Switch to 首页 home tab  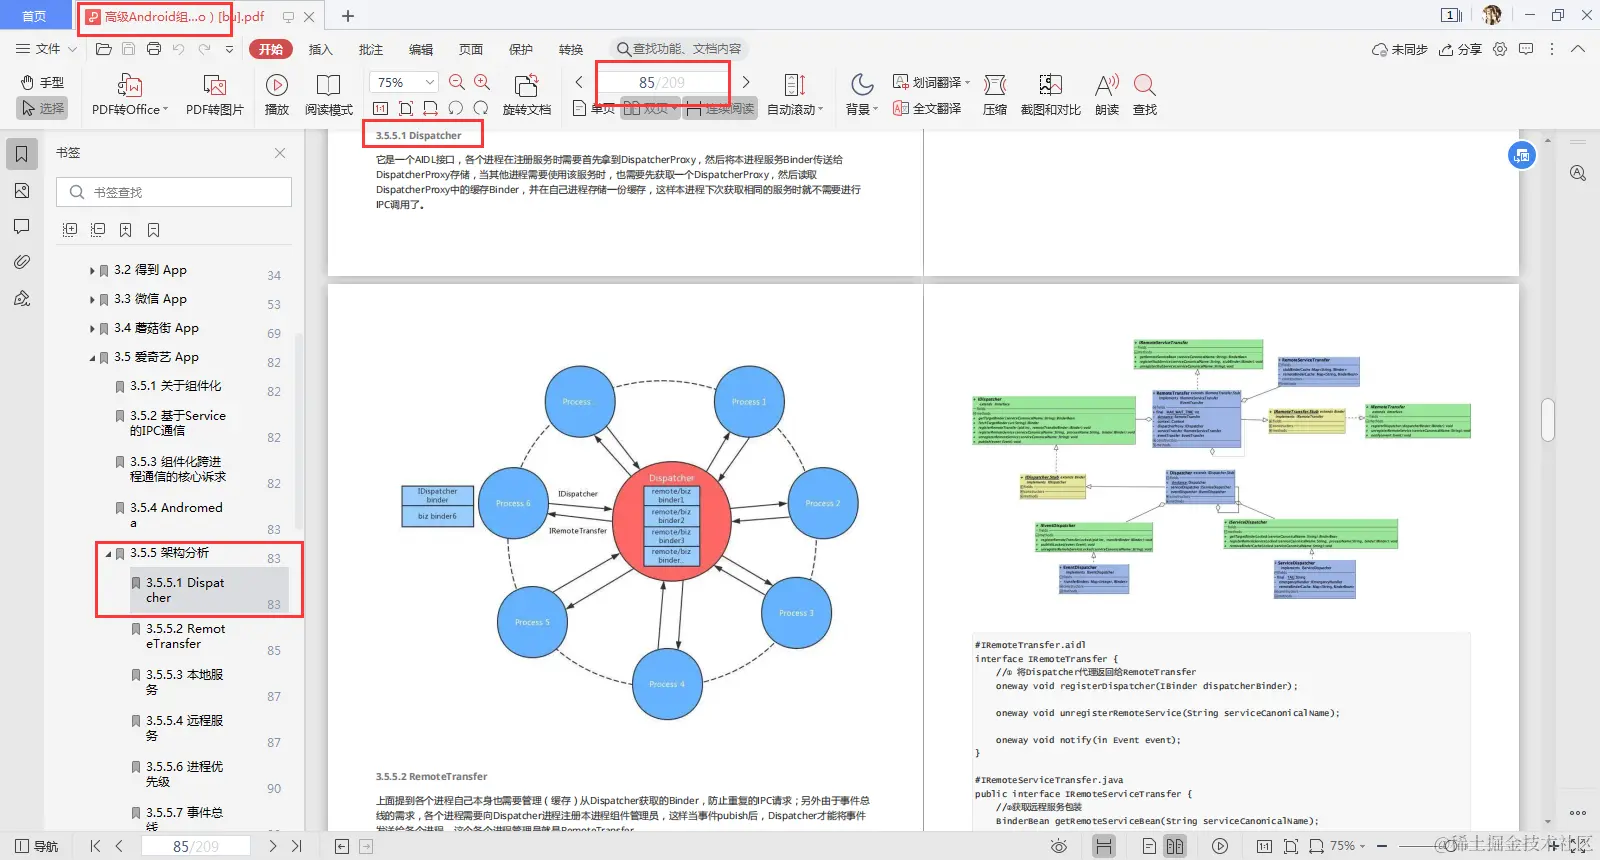click(x=35, y=16)
